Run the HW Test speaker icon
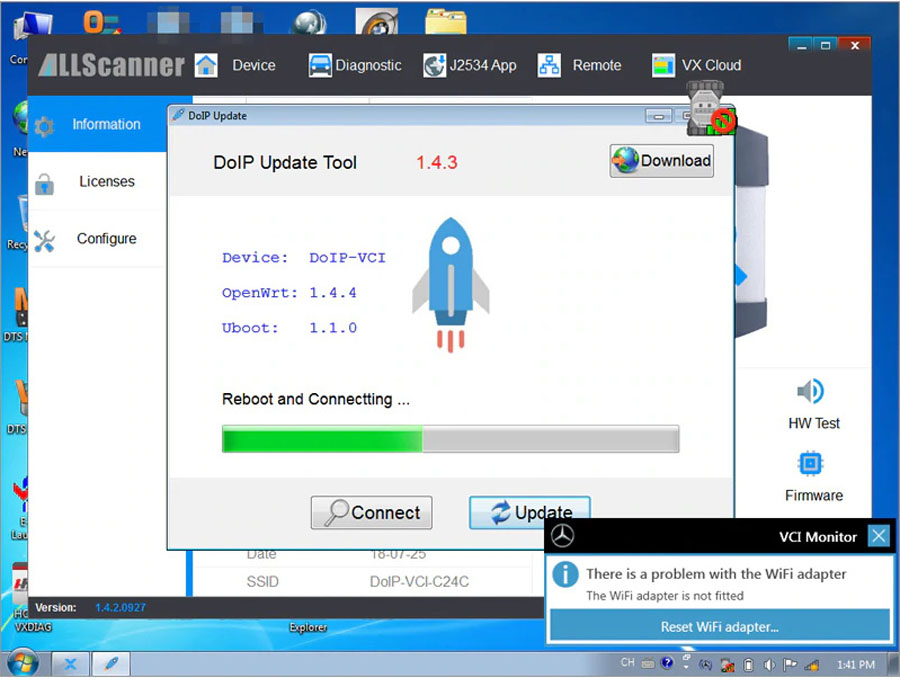The image size is (900, 678). (x=810, y=392)
